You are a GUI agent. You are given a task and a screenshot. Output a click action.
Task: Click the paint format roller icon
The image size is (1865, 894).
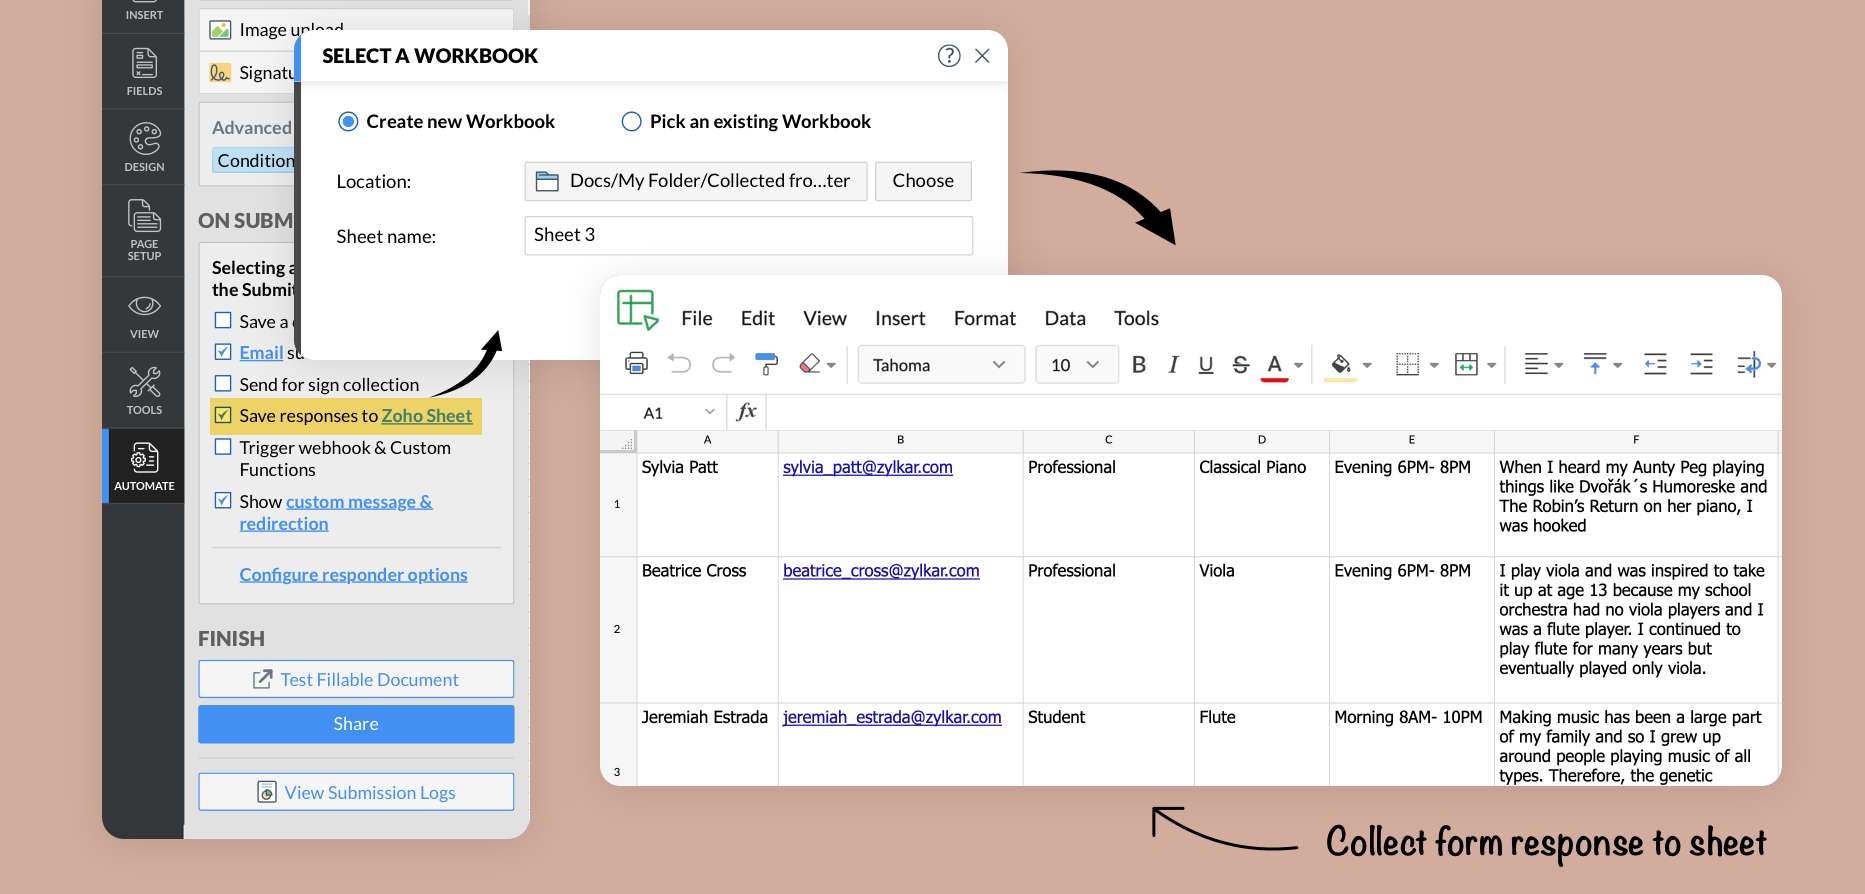point(767,364)
